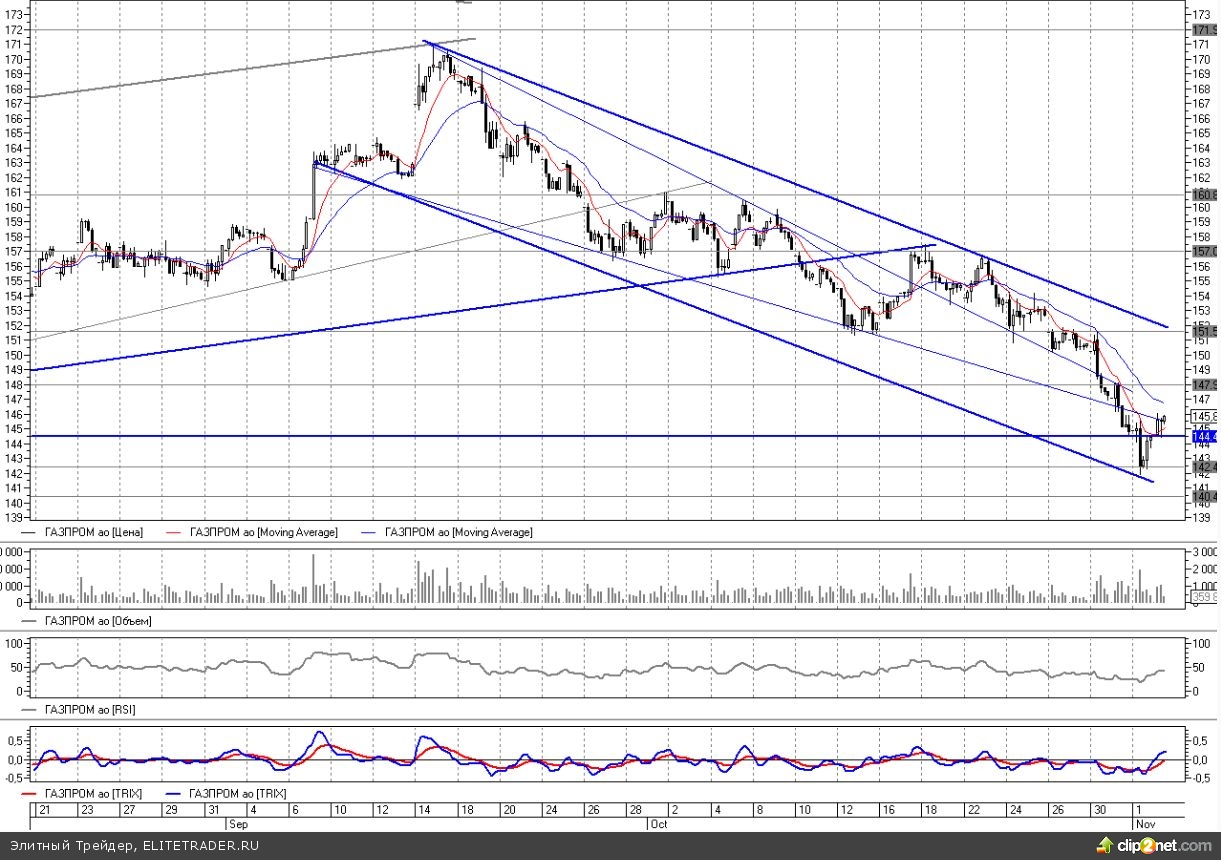Click the ГАЗПРОМ ао [RSI] legend label

pyautogui.click(x=89, y=710)
